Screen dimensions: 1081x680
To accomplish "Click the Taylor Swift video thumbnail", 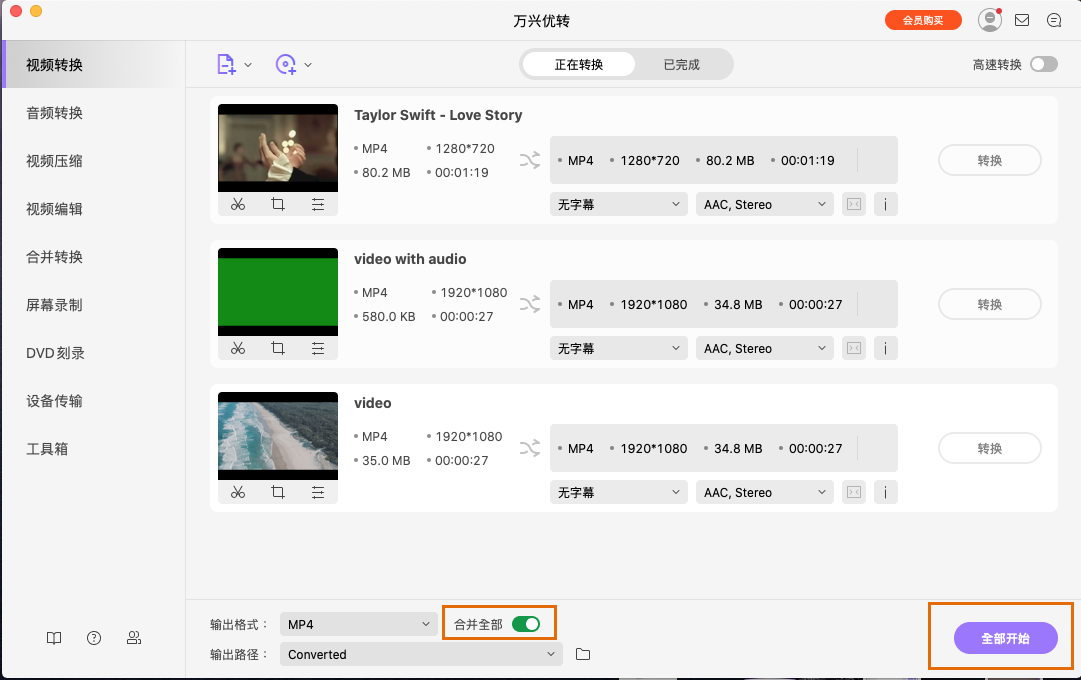I will click(277, 147).
